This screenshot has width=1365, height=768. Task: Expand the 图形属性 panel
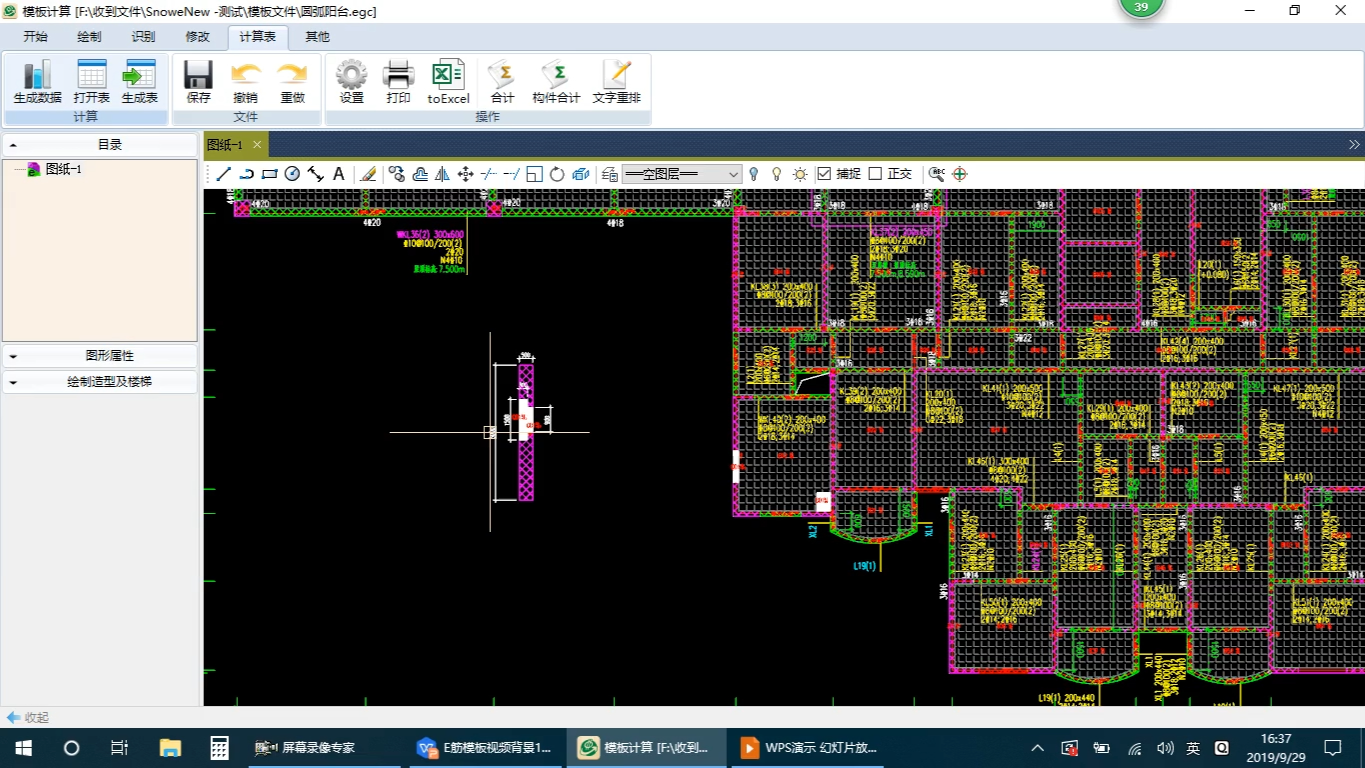[100, 356]
